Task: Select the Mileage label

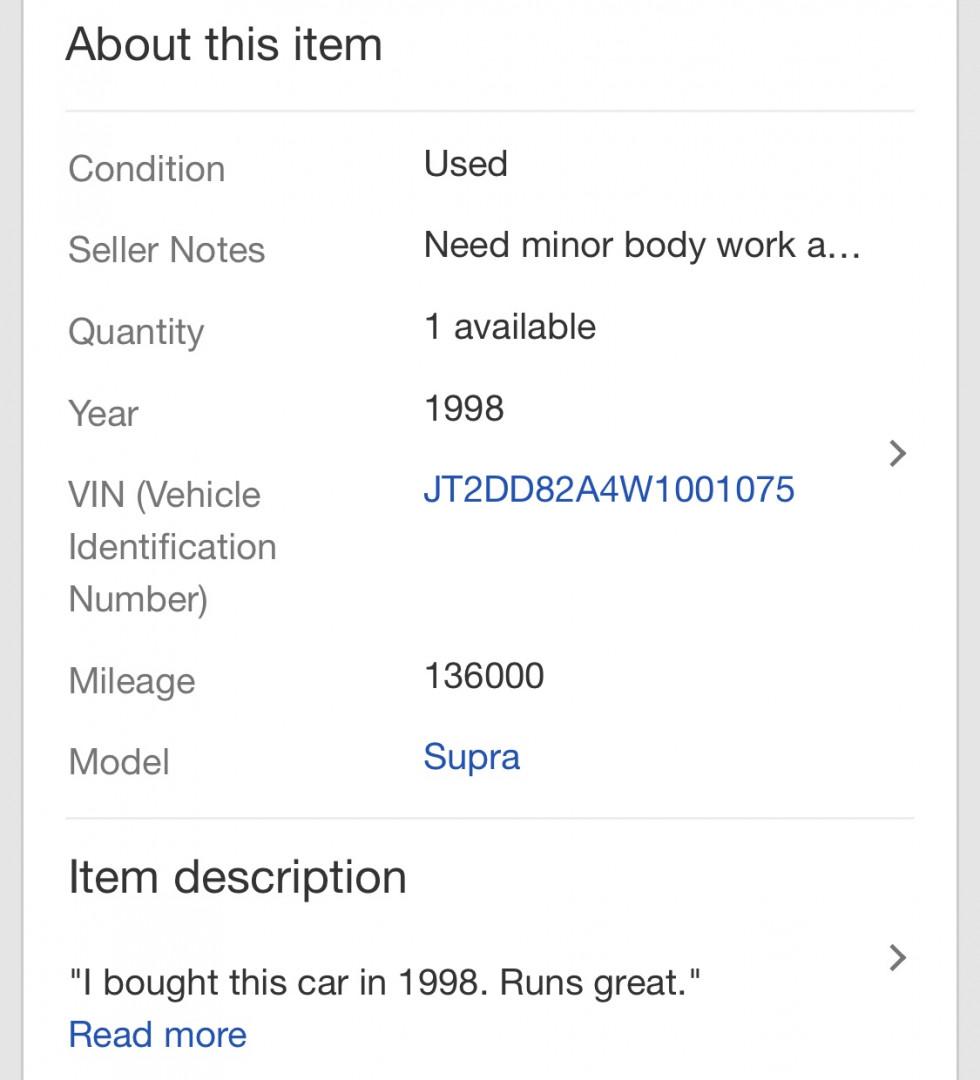Action: tap(131, 681)
